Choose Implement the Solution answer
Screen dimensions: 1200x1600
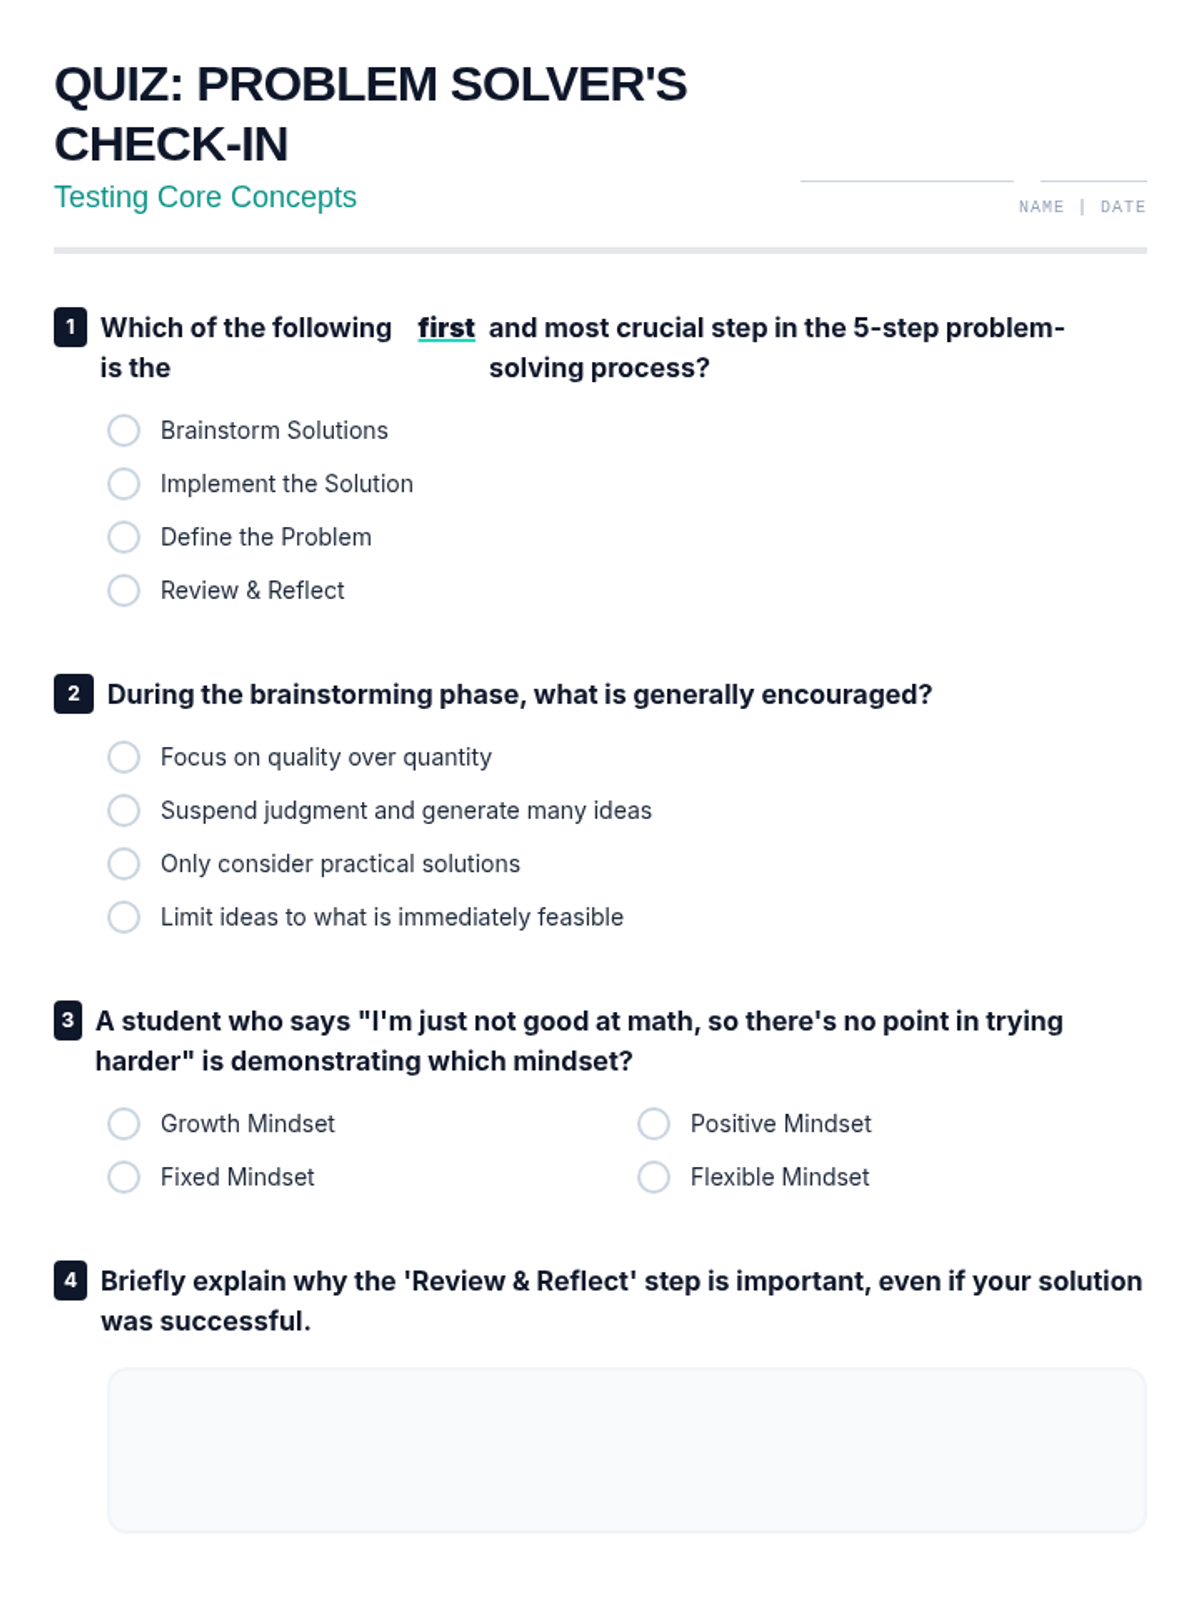(x=124, y=484)
